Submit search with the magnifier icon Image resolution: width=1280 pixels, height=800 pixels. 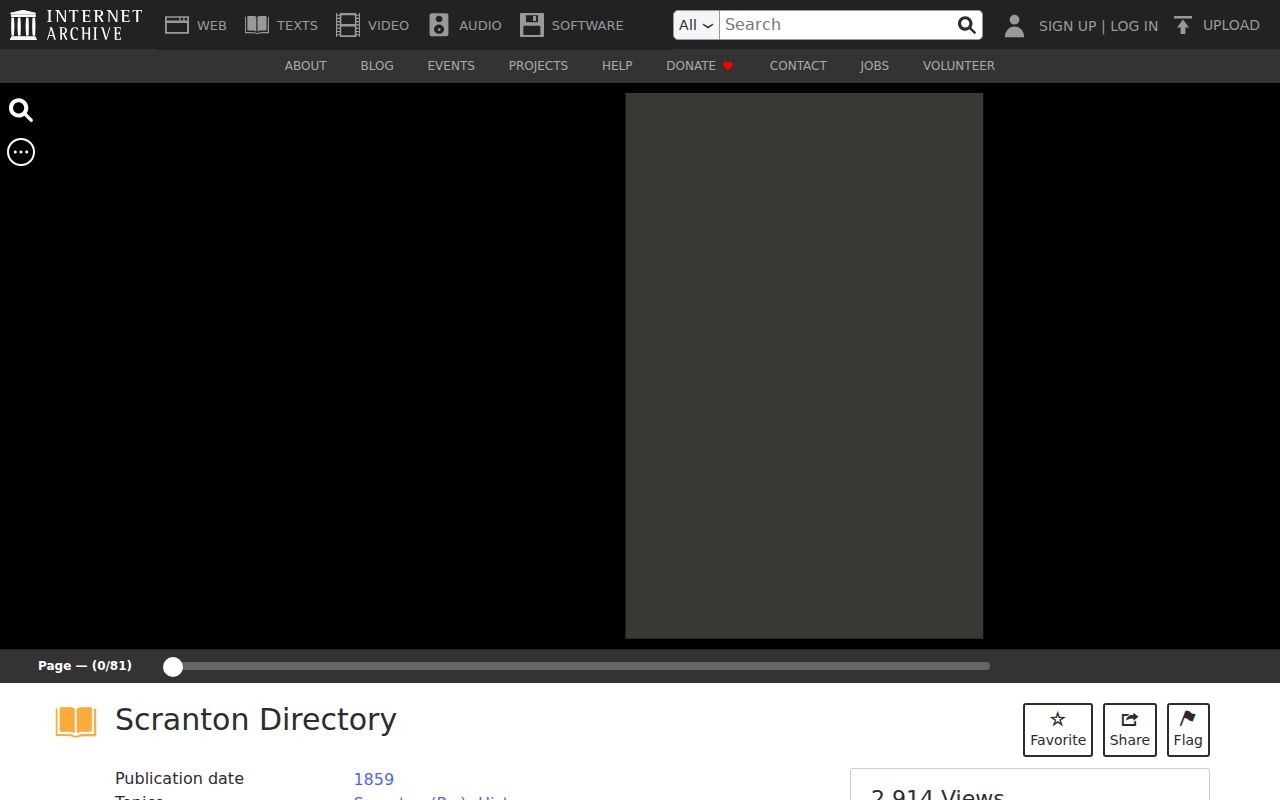tap(966, 25)
